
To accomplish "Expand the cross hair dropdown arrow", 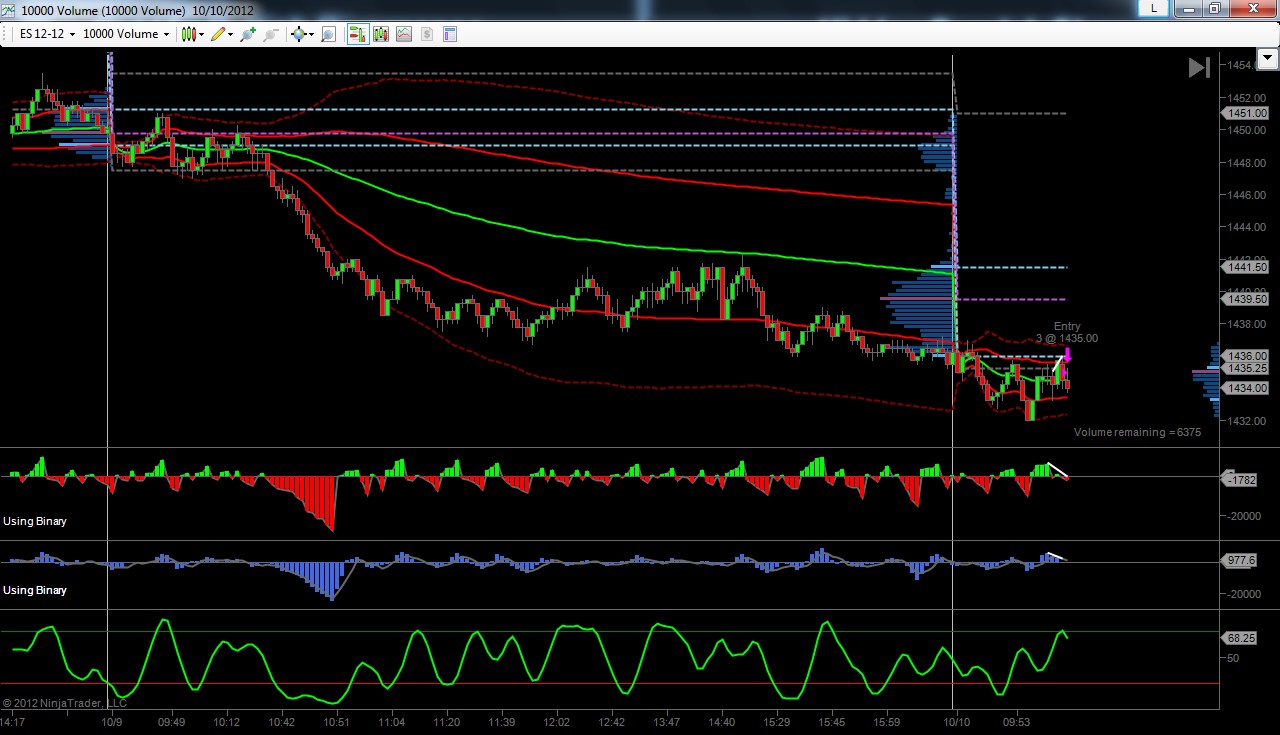I will click(x=312, y=34).
